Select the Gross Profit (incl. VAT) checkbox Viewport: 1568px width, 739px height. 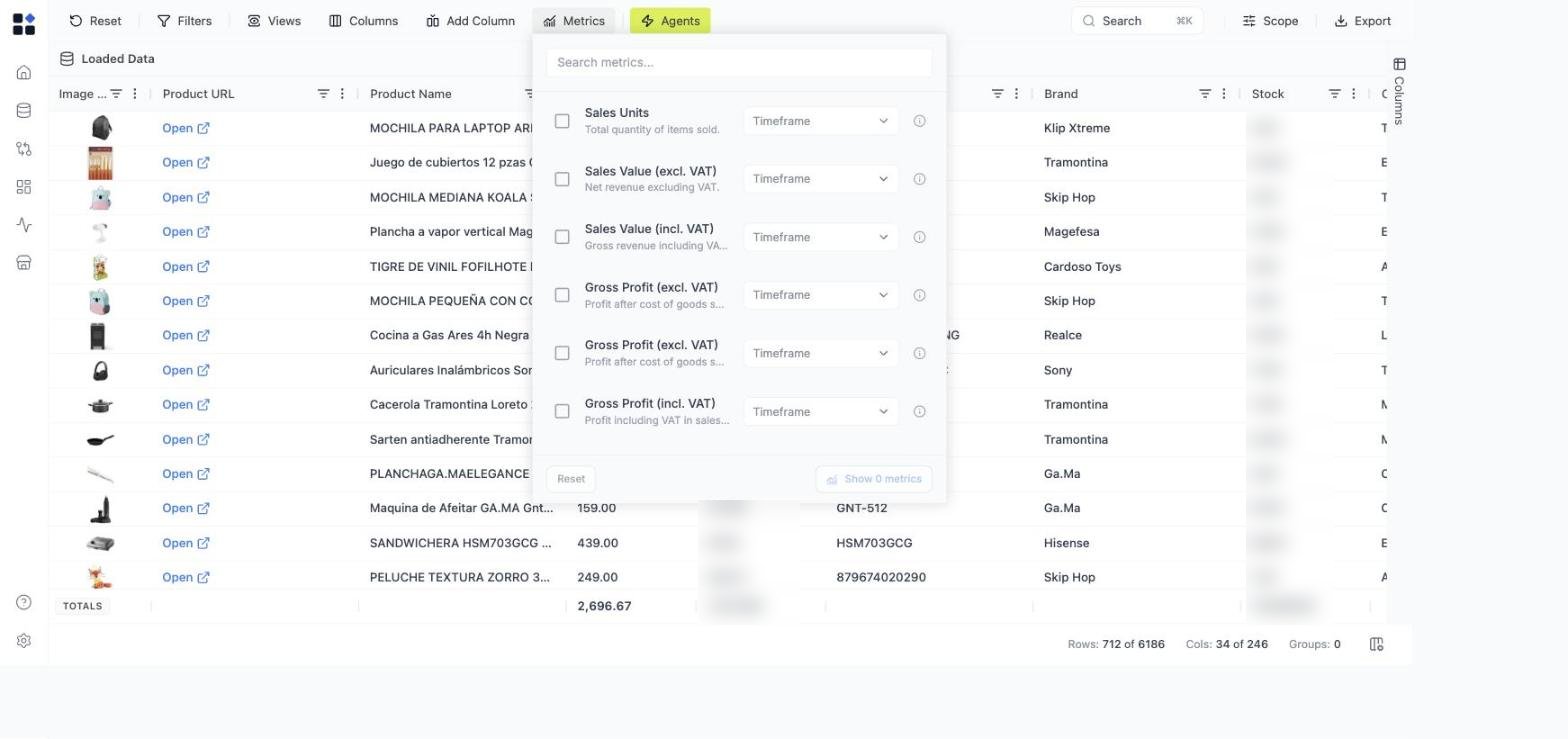pos(562,412)
